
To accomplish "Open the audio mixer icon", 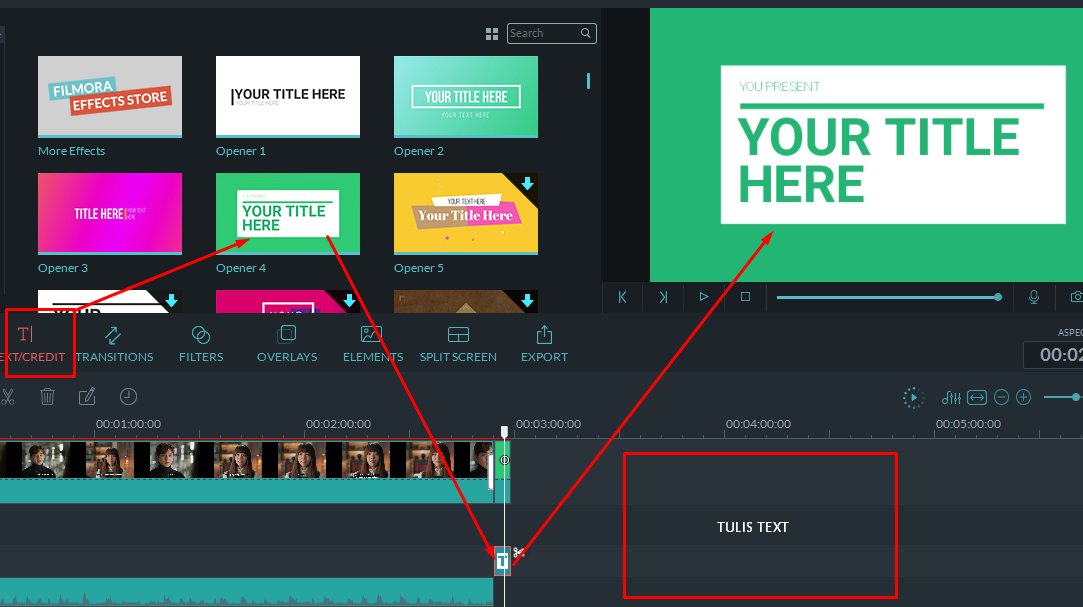I will pos(950,397).
